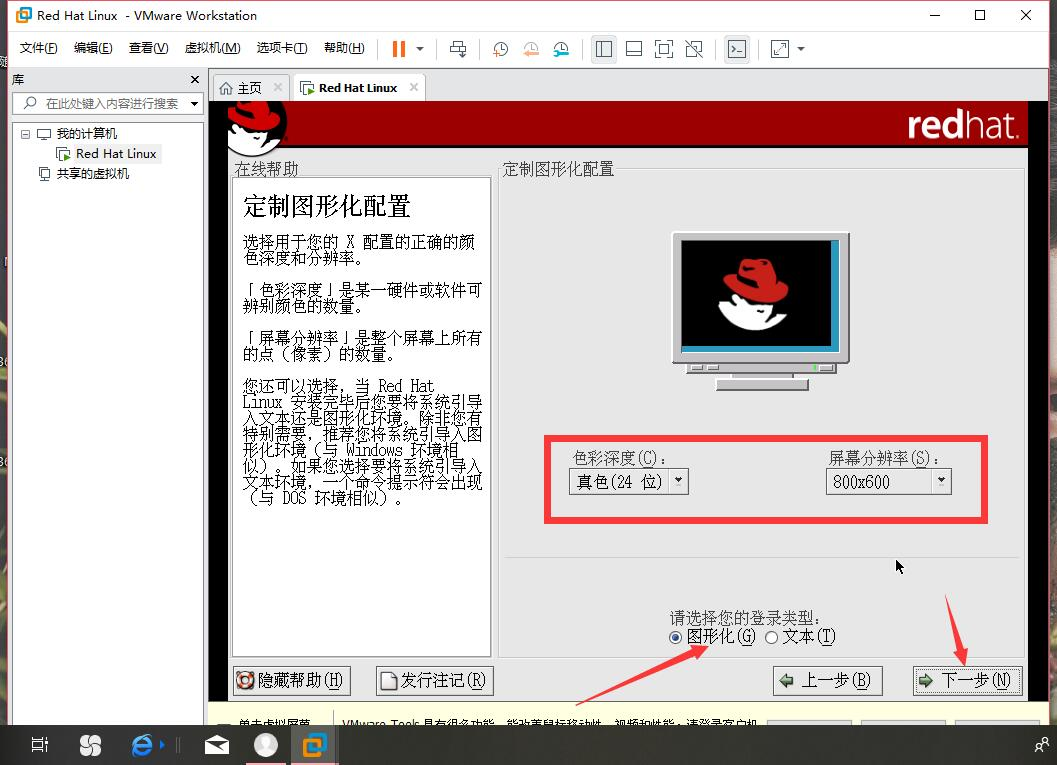The height and width of the screenshot is (765, 1057).
Task: Proceed with 下一步(N)
Action: pyautogui.click(x=967, y=681)
